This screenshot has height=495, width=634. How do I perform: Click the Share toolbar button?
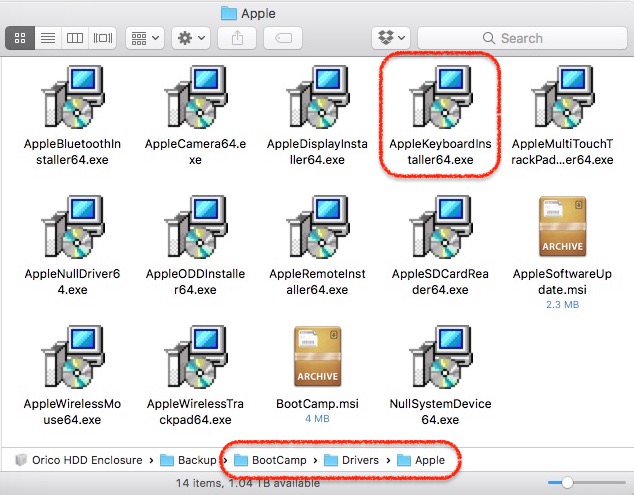(237, 38)
